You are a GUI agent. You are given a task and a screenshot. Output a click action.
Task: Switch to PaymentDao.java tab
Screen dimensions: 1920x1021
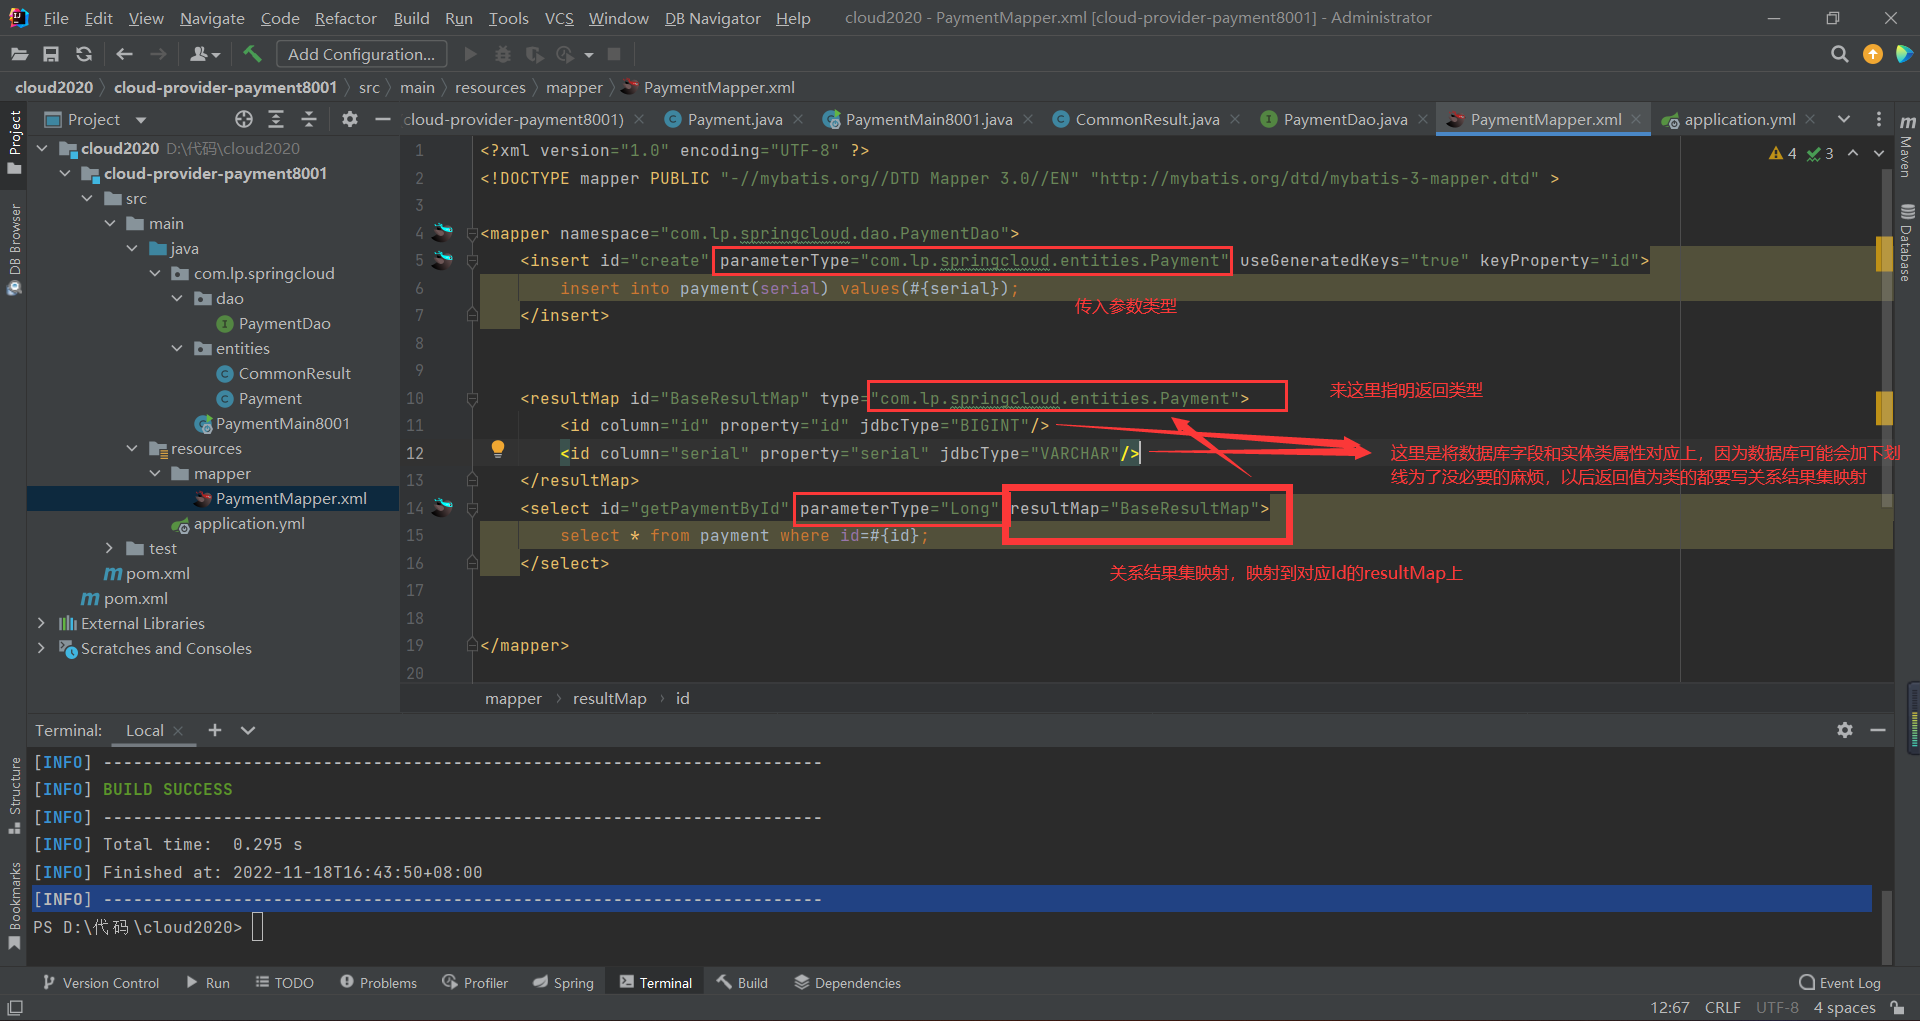pyautogui.click(x=1345, y=119)
